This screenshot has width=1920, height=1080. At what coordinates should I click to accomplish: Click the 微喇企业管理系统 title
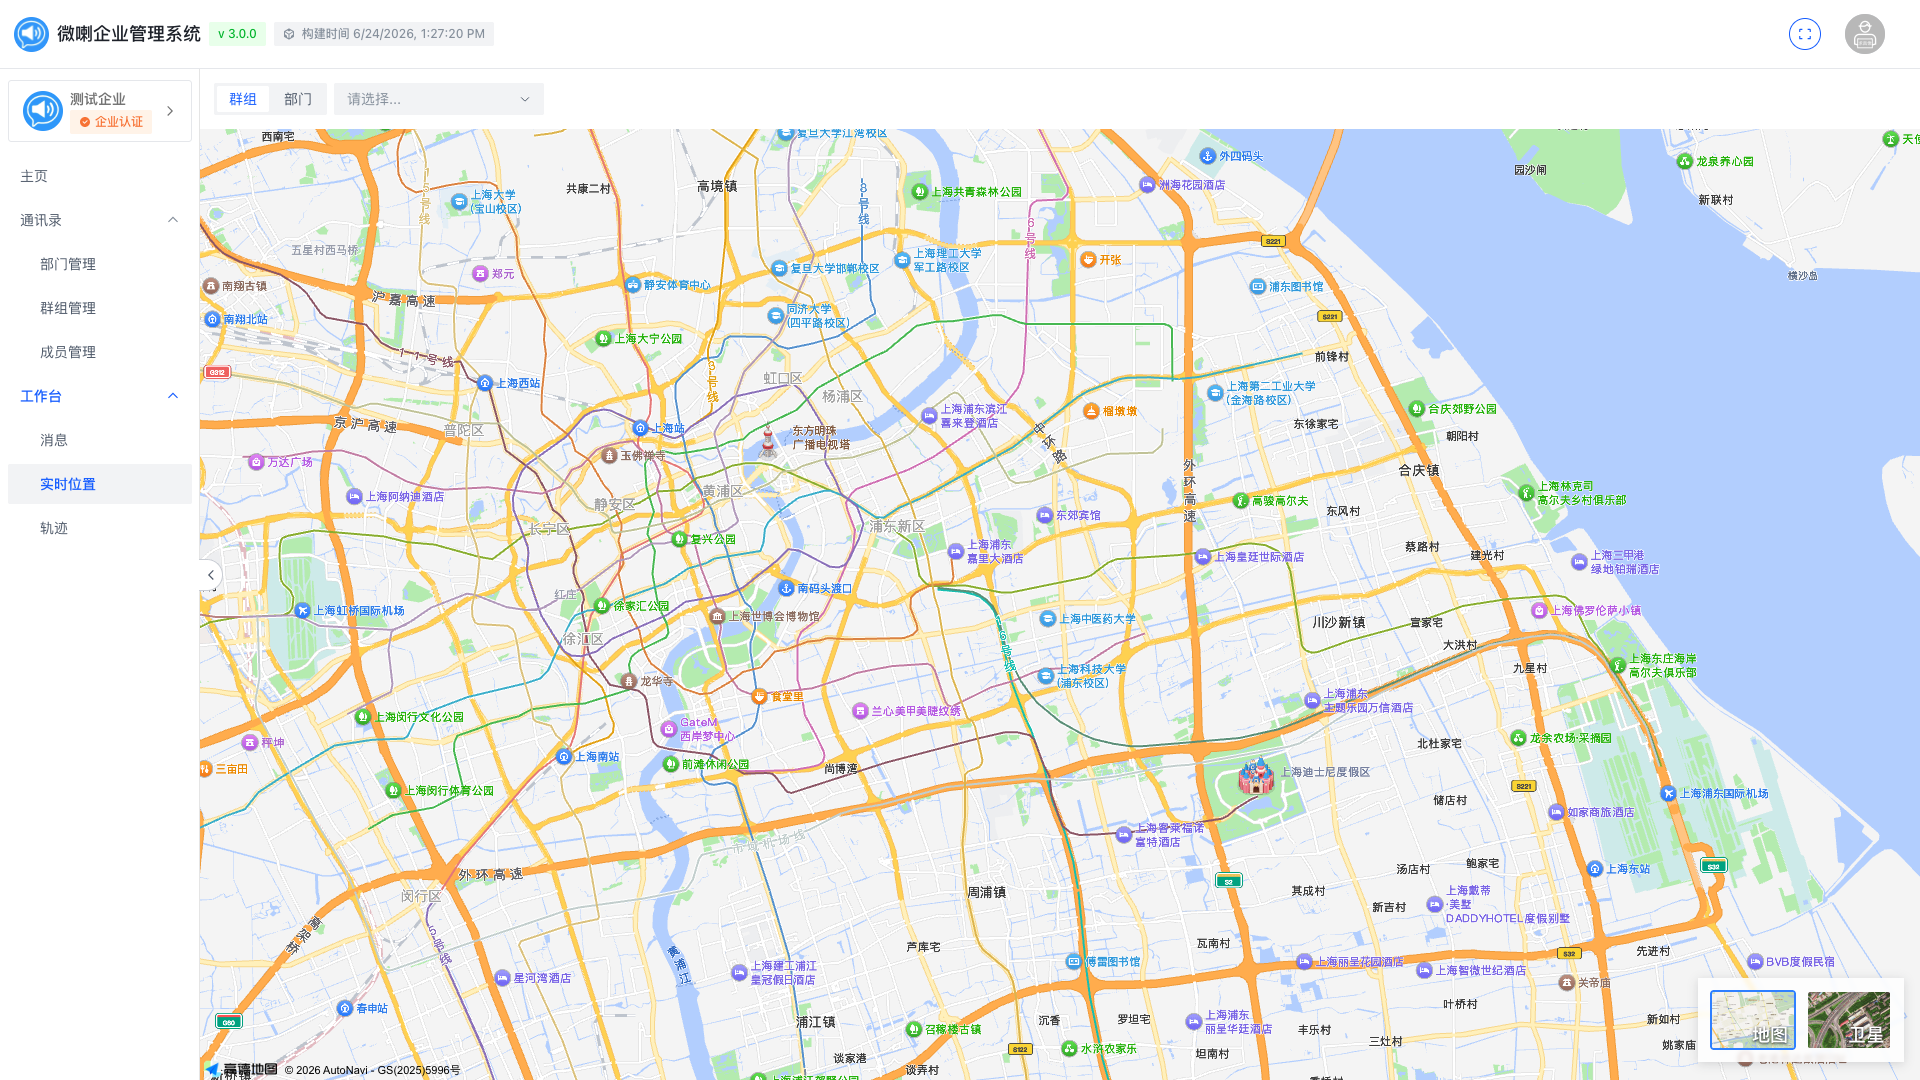[129, 34]
